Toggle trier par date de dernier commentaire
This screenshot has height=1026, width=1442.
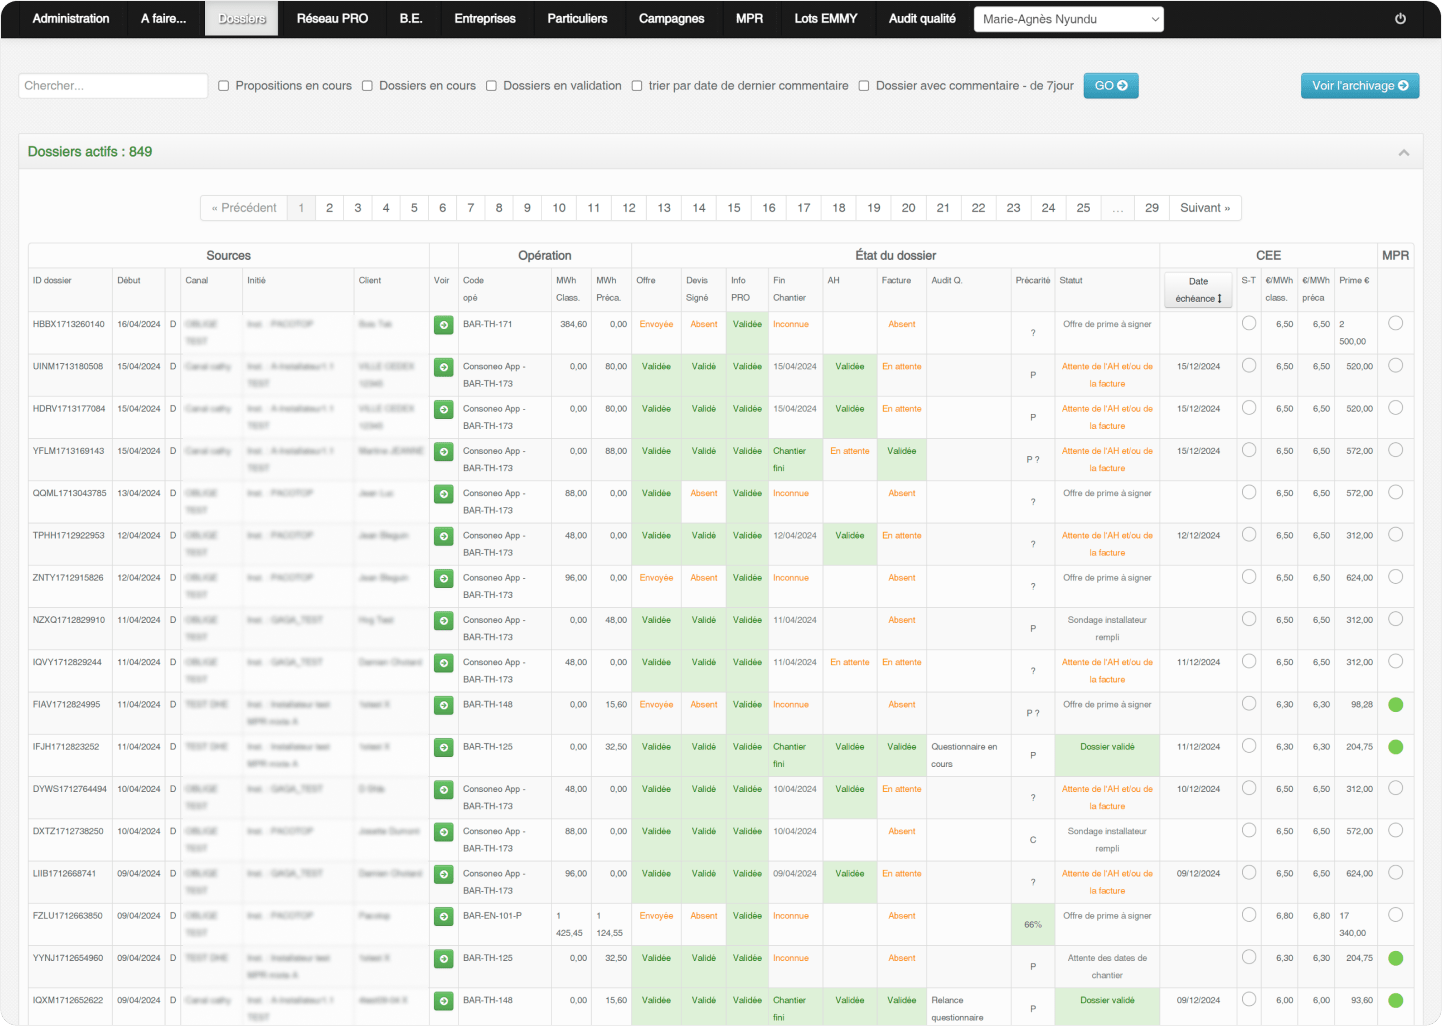coord(637,86)
